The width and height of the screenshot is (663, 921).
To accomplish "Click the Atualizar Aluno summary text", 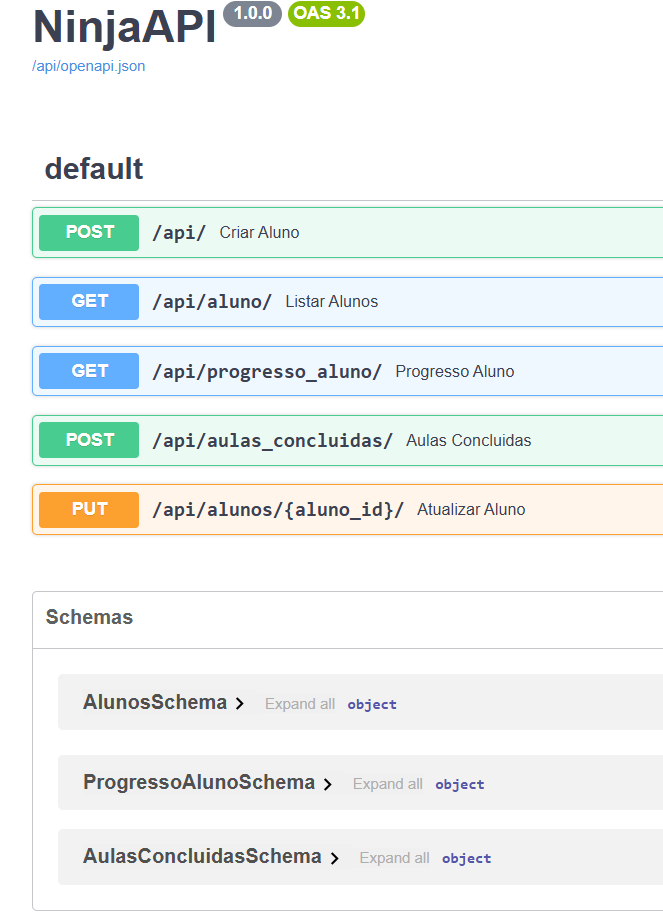I will tap(471, 509).
